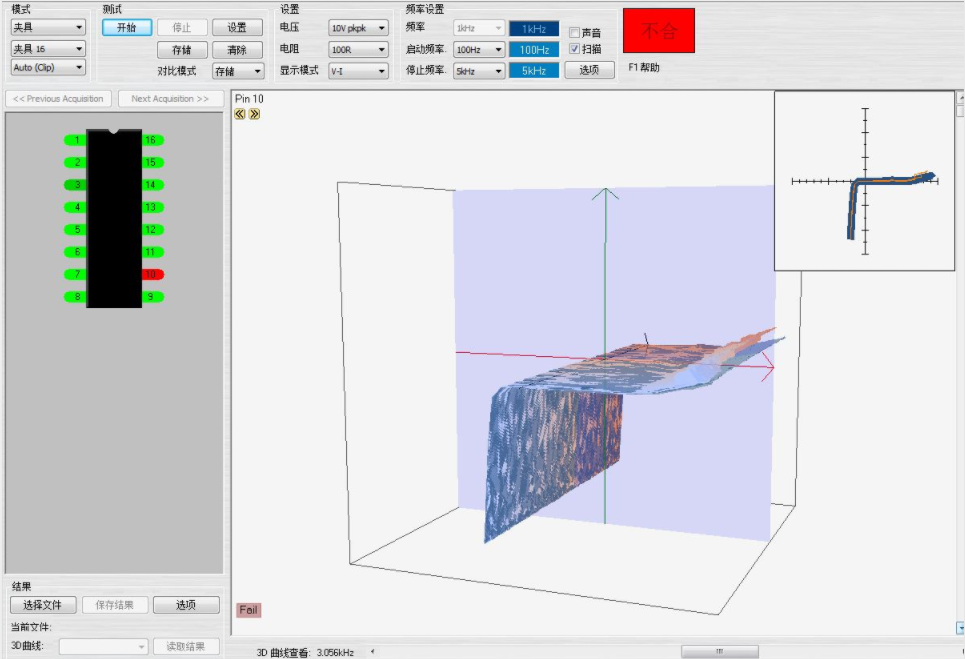Screen dimensions: 965x659
Task: Click the 5kHz stop frequency display
Action: click(x=534, y=71)
